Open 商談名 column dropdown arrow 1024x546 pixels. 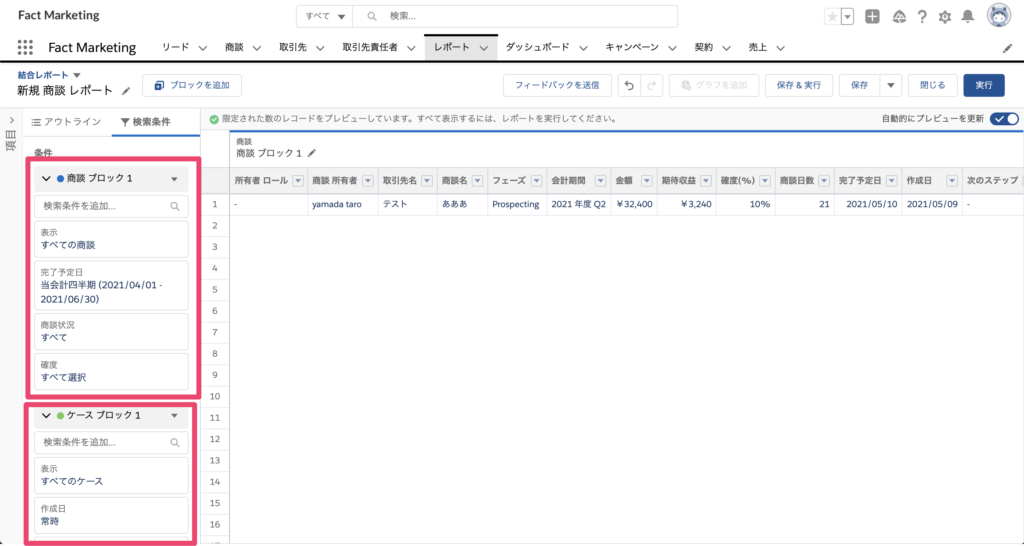click(x=477, y=181)
